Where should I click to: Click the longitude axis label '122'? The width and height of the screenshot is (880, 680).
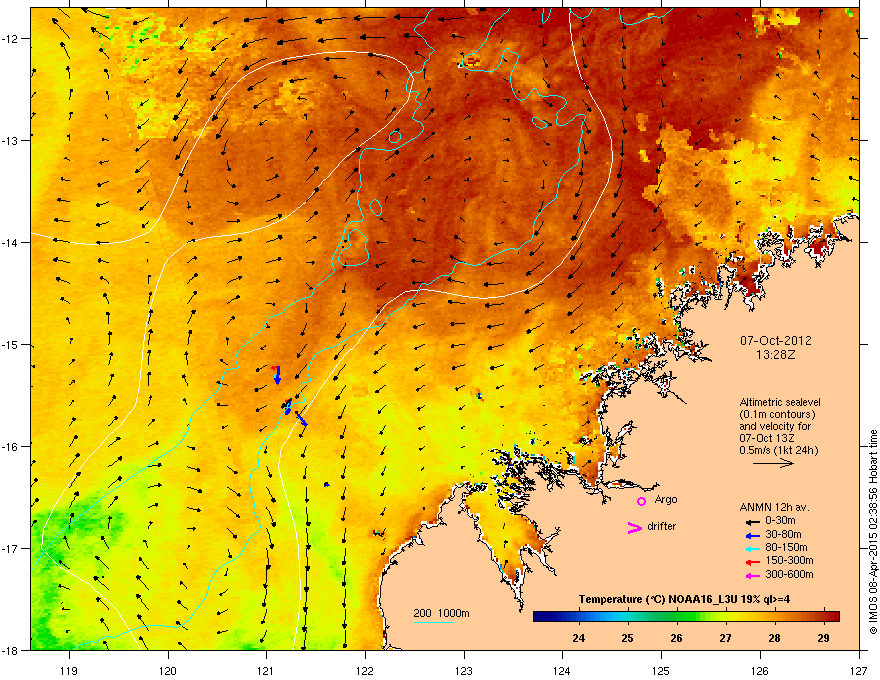(365, 670)
